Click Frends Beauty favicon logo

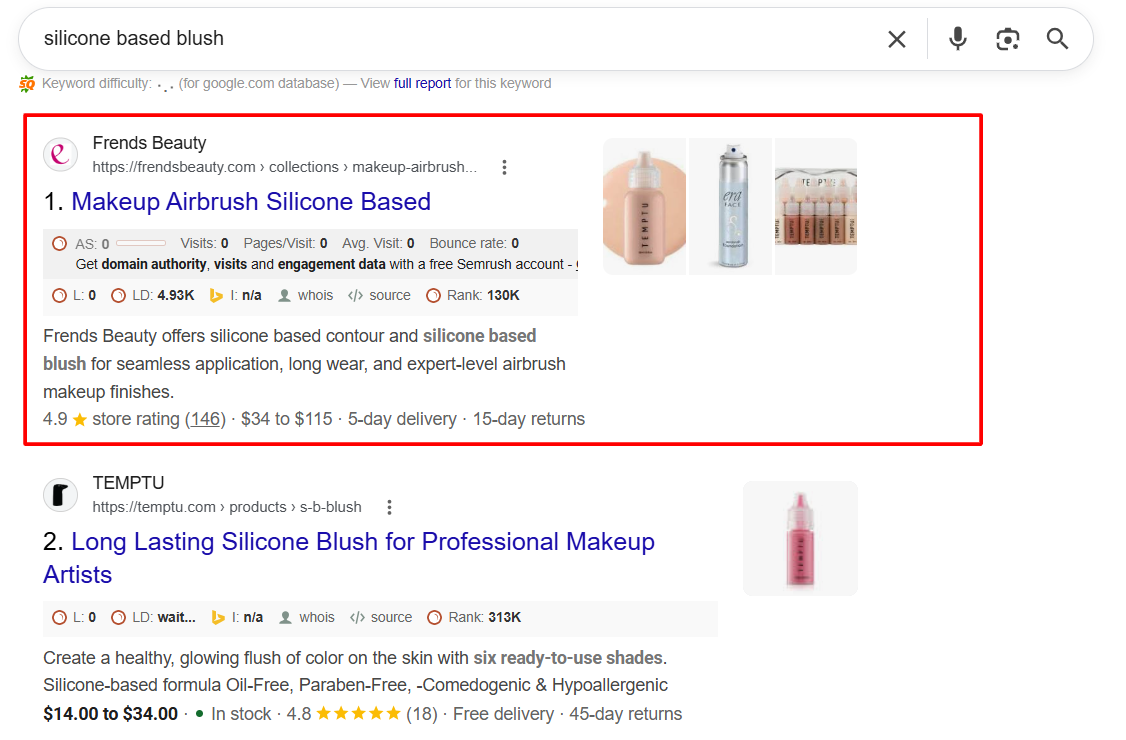tap(60, 154)
